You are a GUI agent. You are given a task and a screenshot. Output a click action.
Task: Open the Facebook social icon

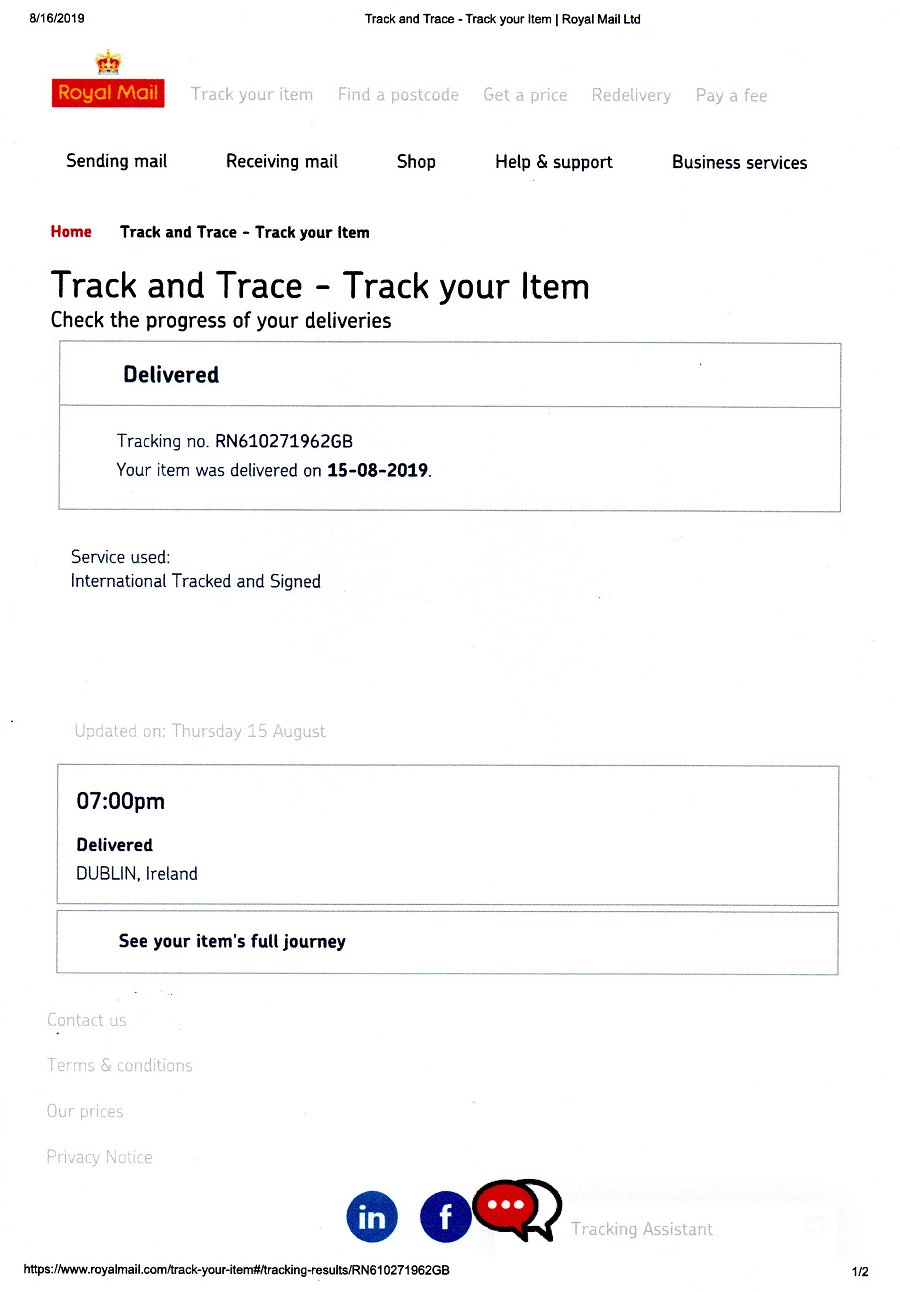click(x=446, y=1217)
